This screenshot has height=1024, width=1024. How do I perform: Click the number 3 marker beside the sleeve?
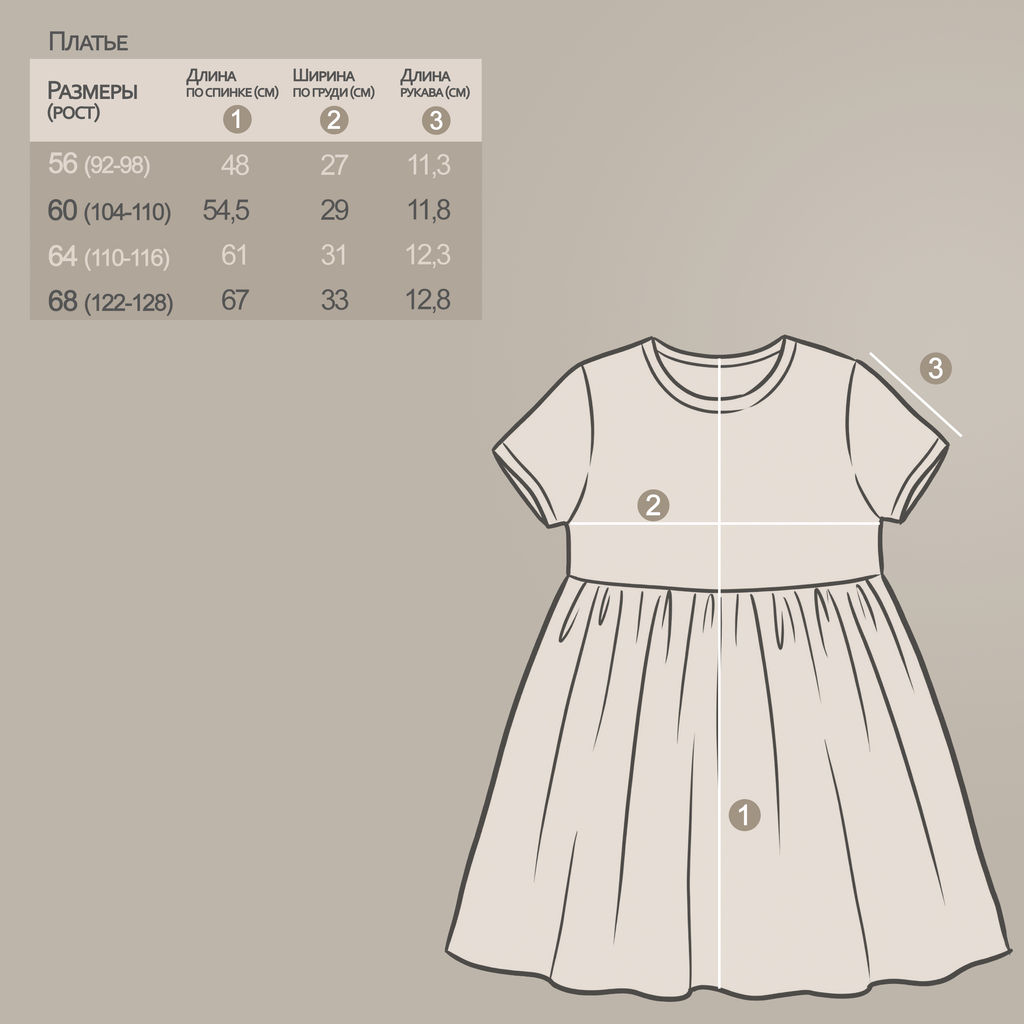click(x=935, y=367)
